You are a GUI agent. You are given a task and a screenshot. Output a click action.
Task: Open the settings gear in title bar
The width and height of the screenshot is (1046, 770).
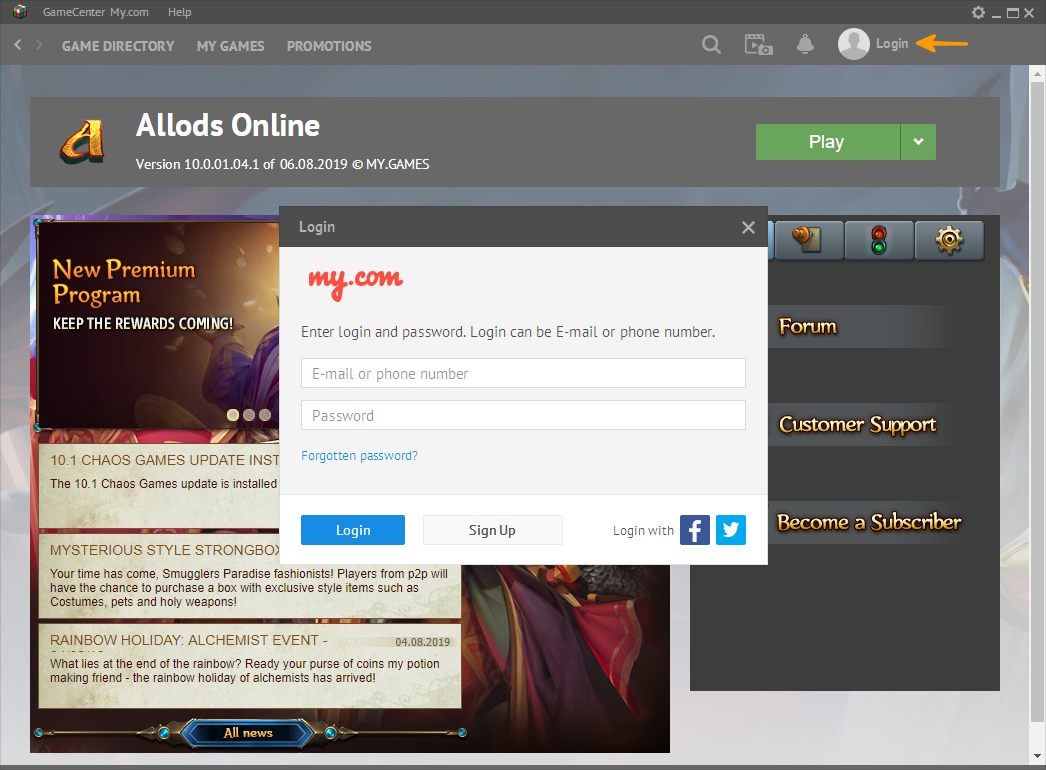pos(978,12)
